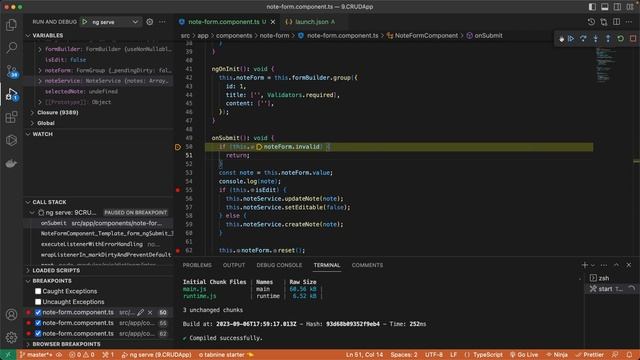Close the bottom panel
This screenshot has height=360, width=640.
pos(629,265)
